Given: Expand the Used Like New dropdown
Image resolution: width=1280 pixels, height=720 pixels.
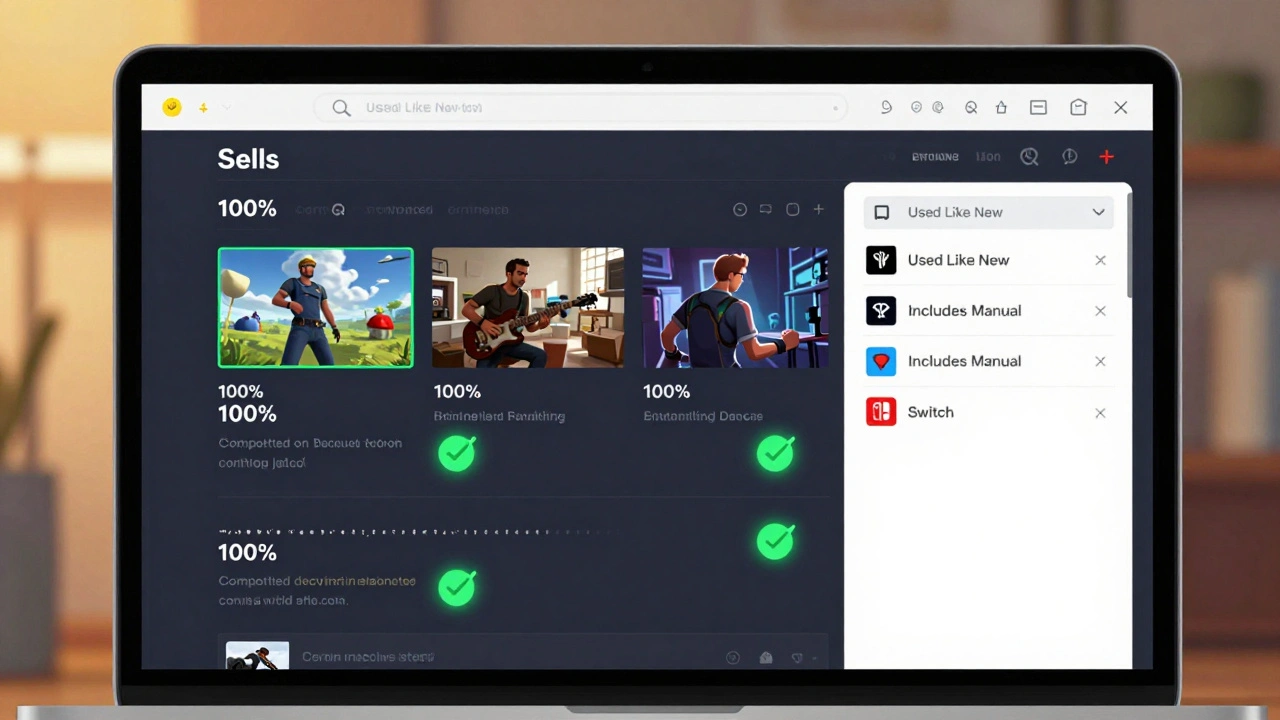Looking at the screenshot, I should 1098,212.
